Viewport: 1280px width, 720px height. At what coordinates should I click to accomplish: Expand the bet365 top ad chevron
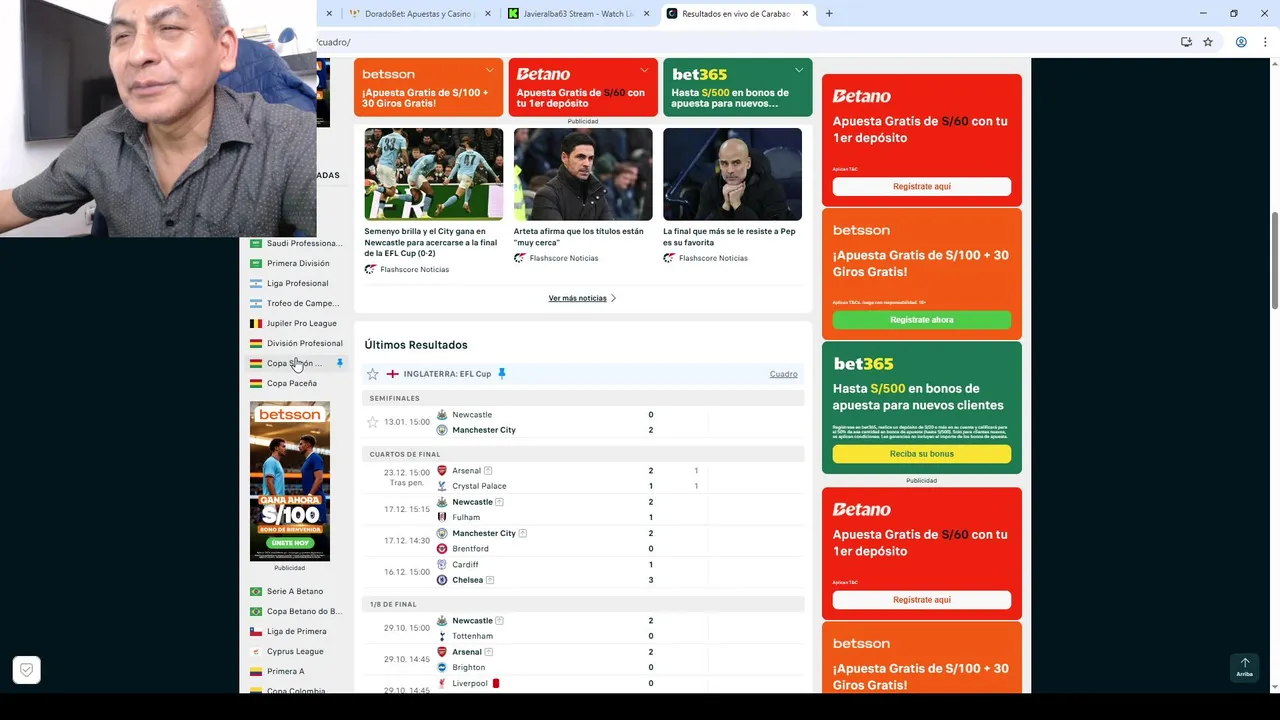tap(799, 70)
